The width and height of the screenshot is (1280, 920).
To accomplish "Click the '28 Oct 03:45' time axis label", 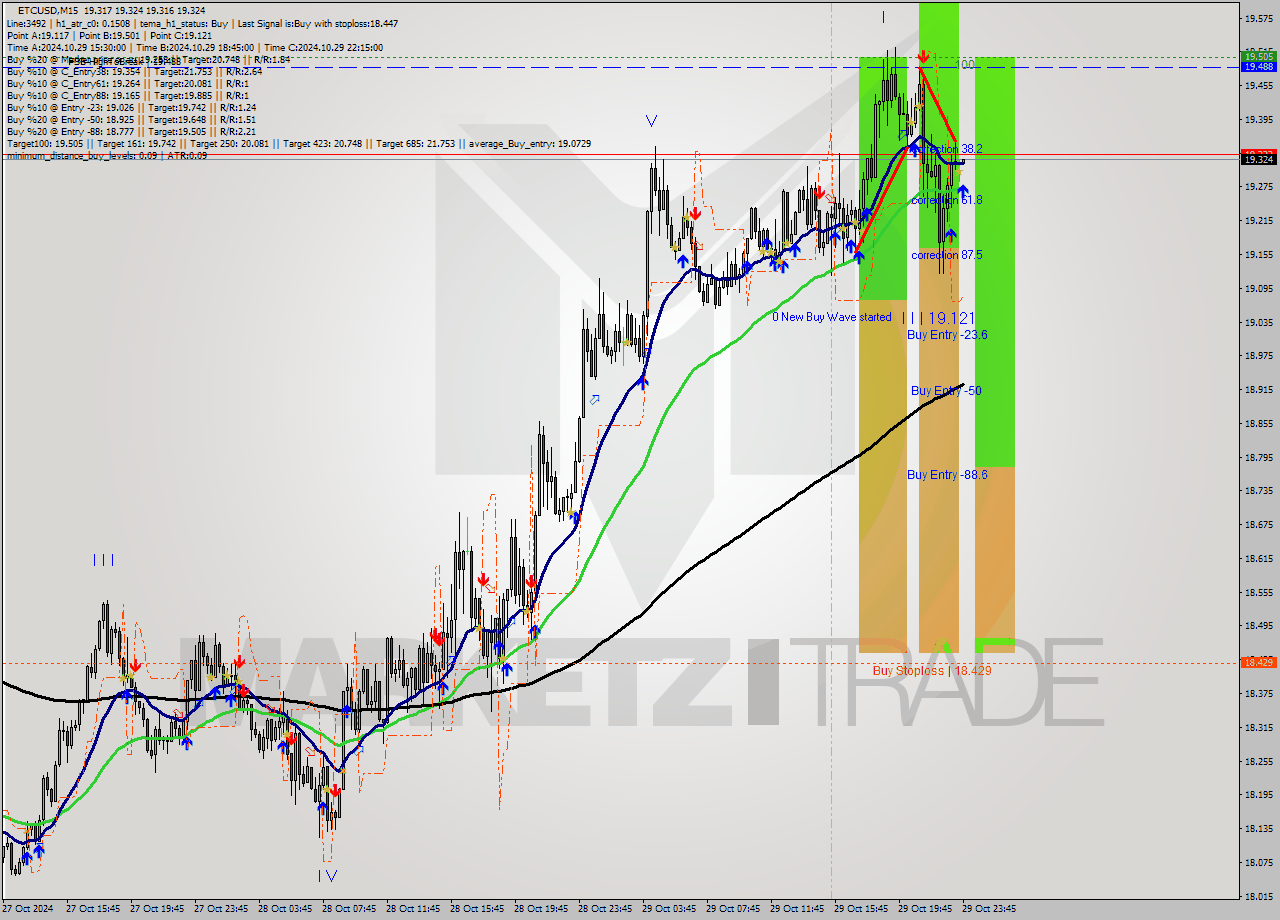I will [x=285, y=909].
